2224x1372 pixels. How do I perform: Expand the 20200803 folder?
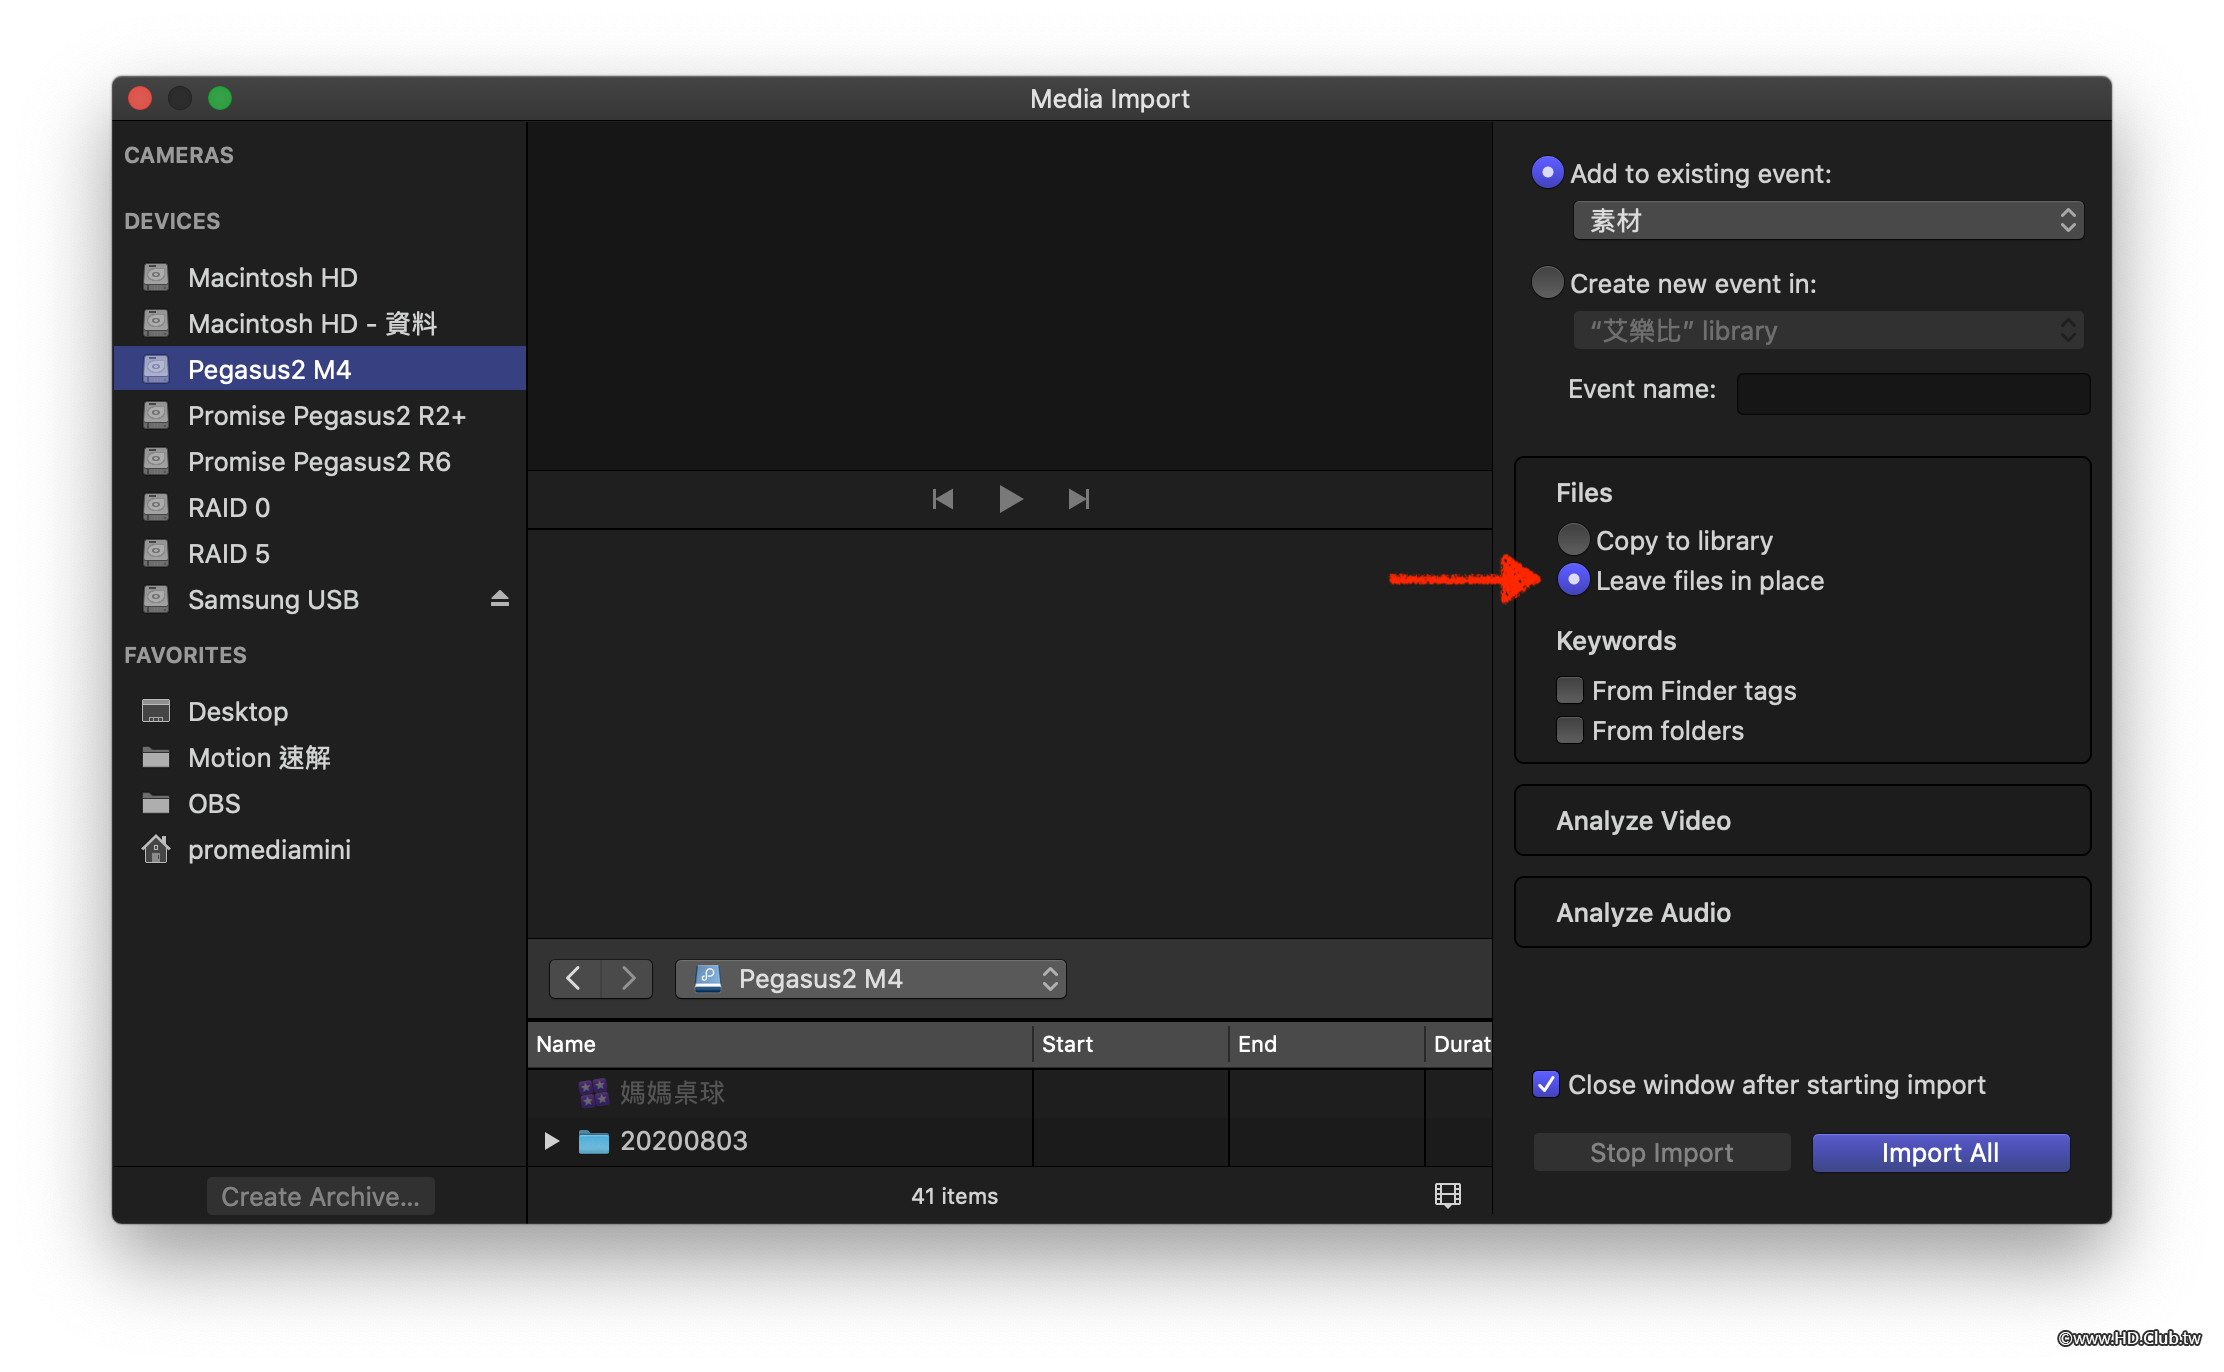(551, 1141)
